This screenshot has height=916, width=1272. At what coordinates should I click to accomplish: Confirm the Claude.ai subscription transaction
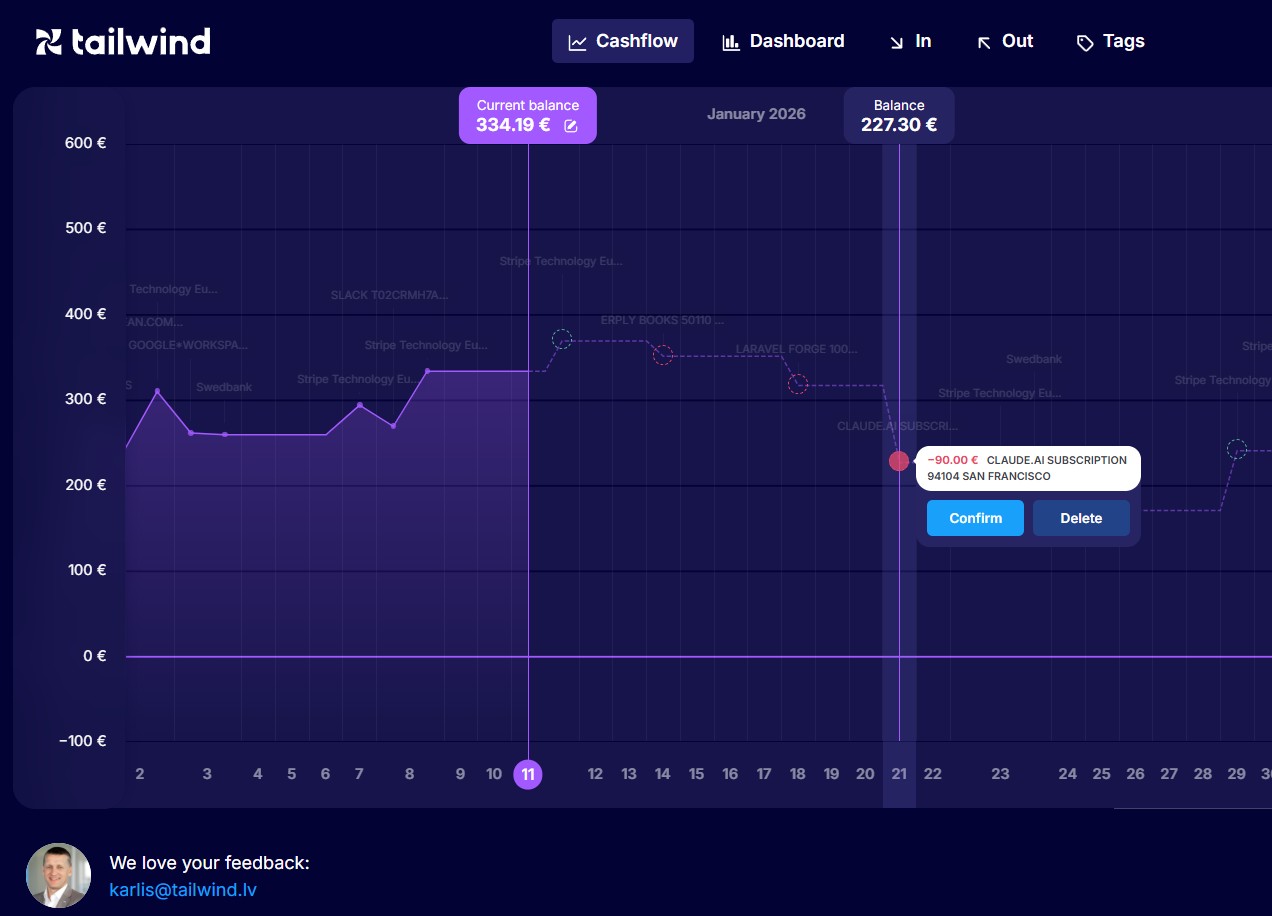(x=975, y=518)
